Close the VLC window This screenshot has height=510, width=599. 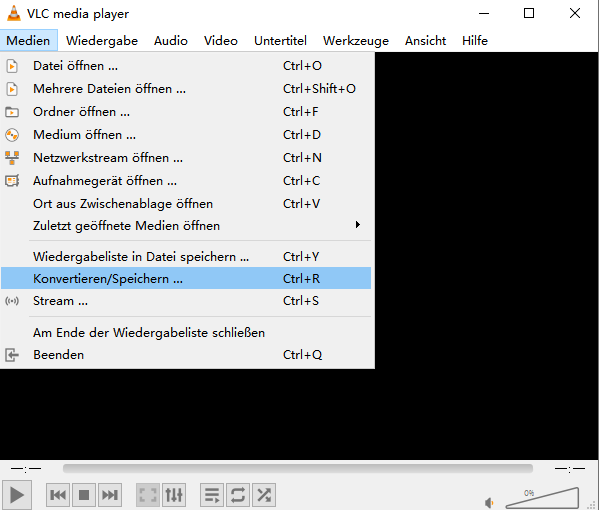(x=575, y=13)
